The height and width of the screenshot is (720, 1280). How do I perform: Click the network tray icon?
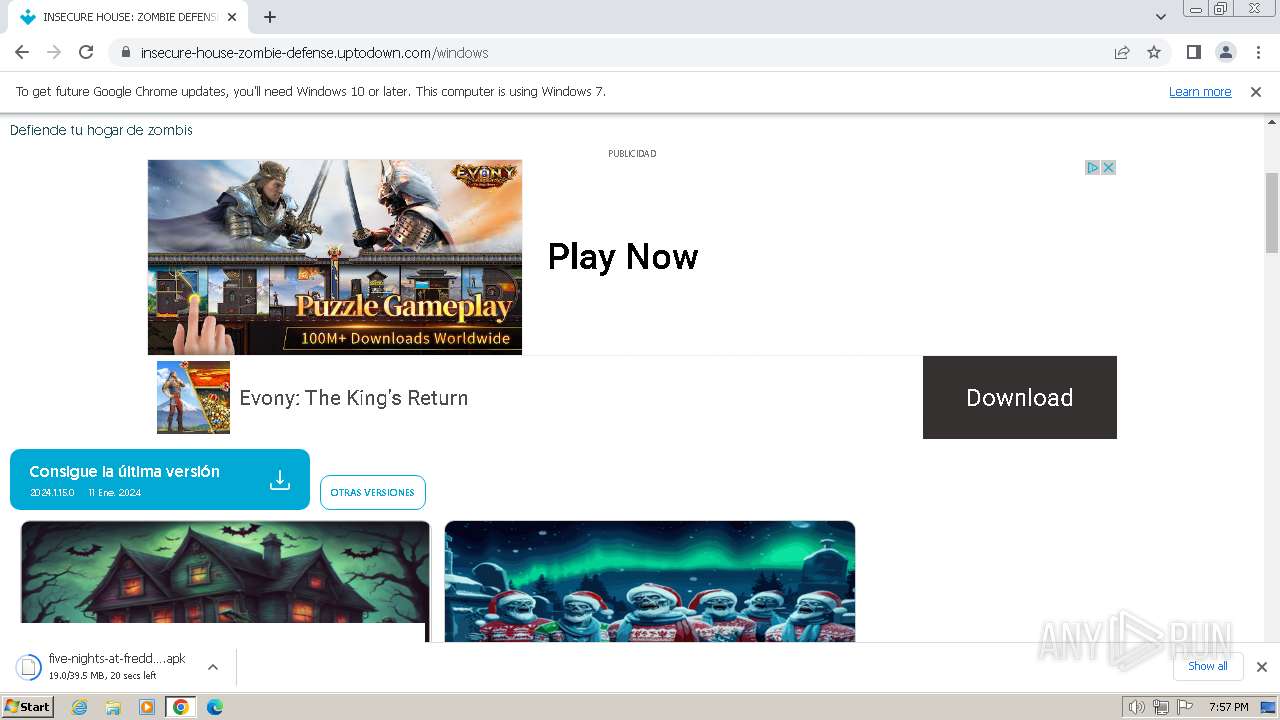click(1160, 707)
